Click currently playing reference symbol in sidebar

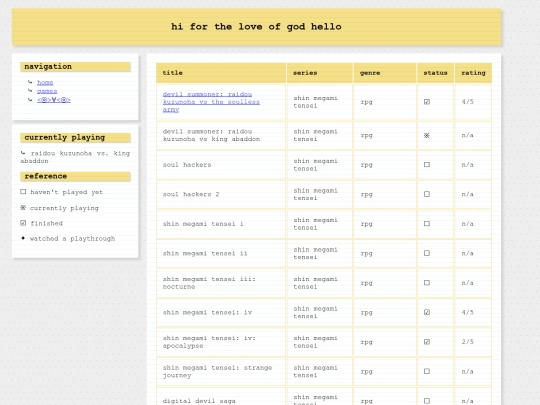coord(23,208)
